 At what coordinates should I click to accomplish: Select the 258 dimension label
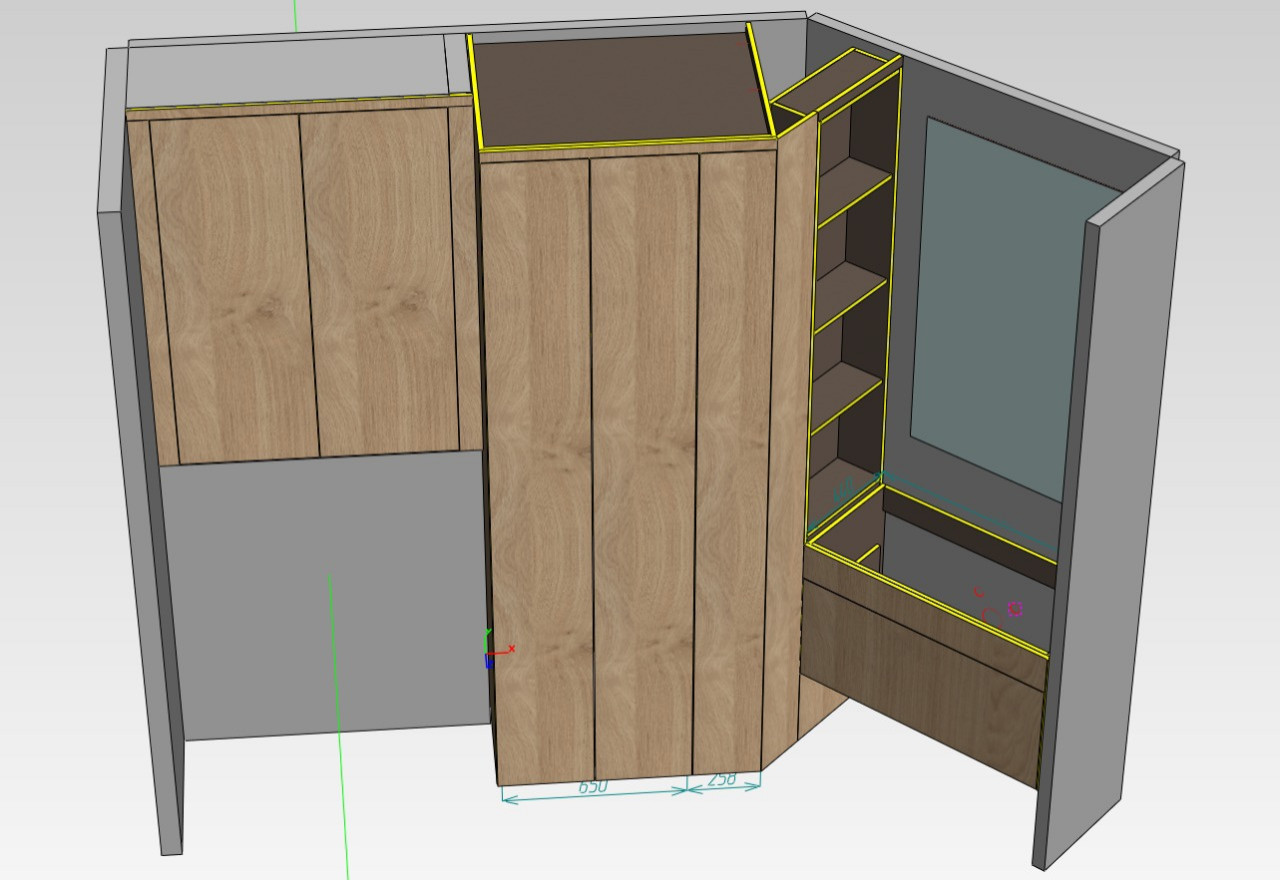(x=722, y=779)
